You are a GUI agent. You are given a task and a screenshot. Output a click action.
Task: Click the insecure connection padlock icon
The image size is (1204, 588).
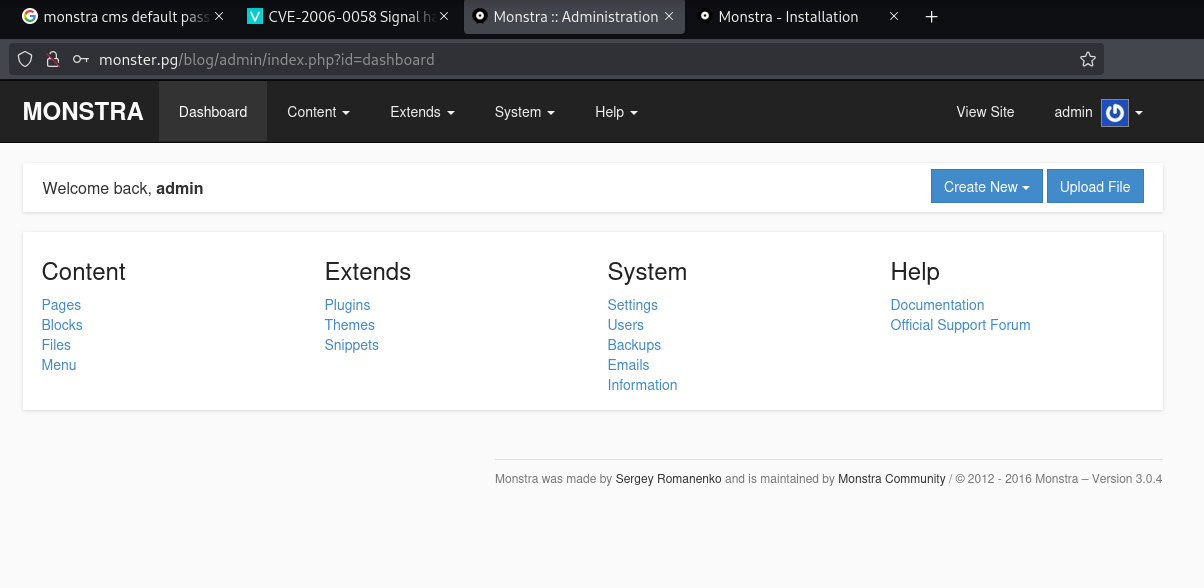(x=53, y=59)
